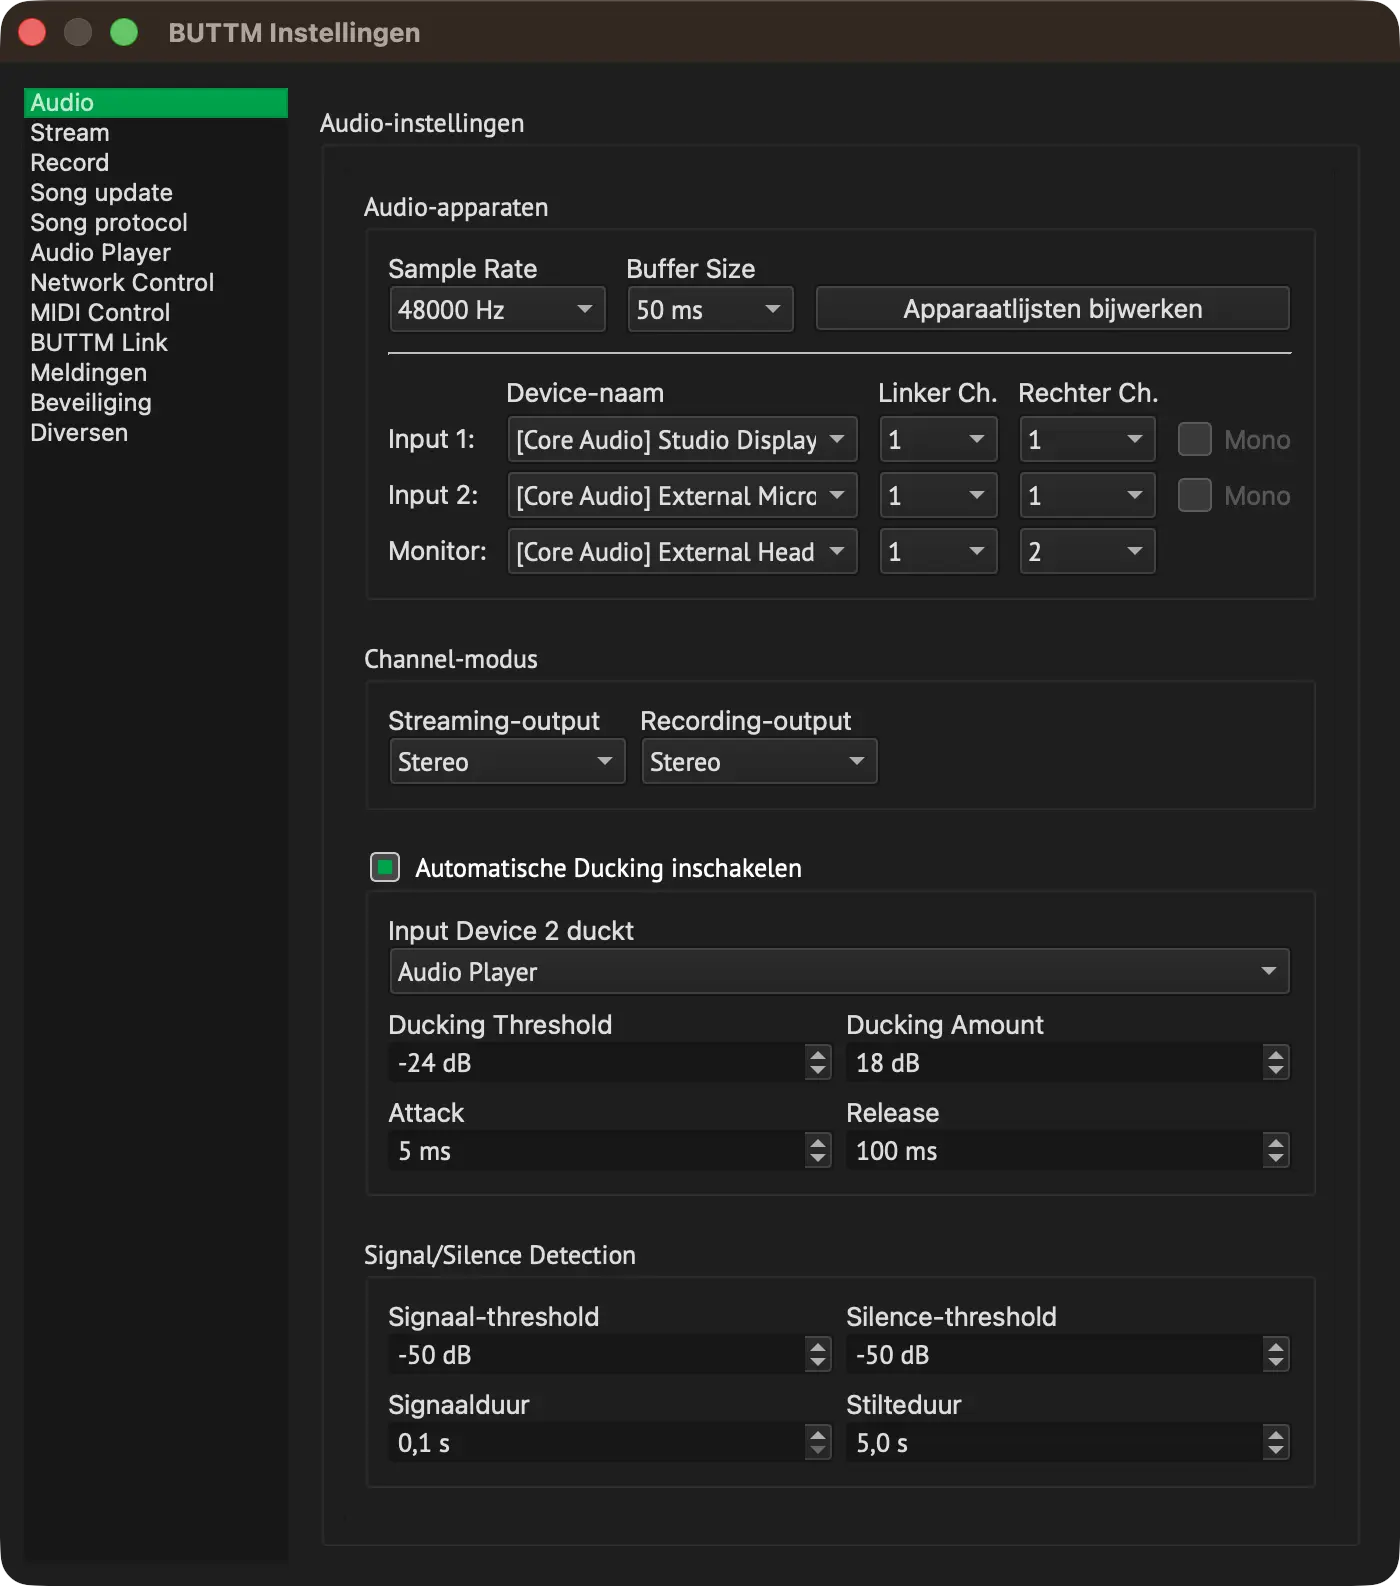
Task: Click Apparaatlijsten bijwerken button
Action: click(1053, 309)
